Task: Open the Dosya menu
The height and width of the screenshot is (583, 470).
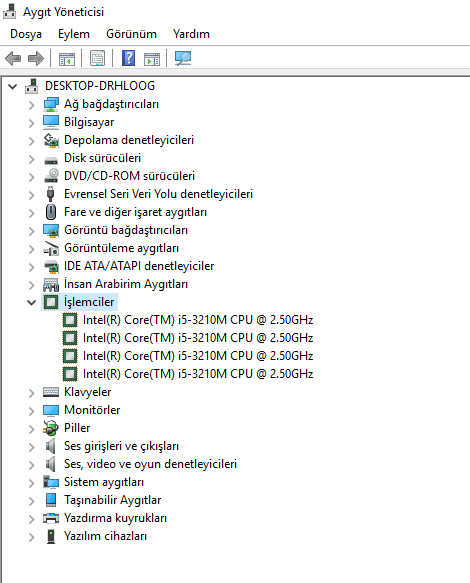Action: click(26, 34)
